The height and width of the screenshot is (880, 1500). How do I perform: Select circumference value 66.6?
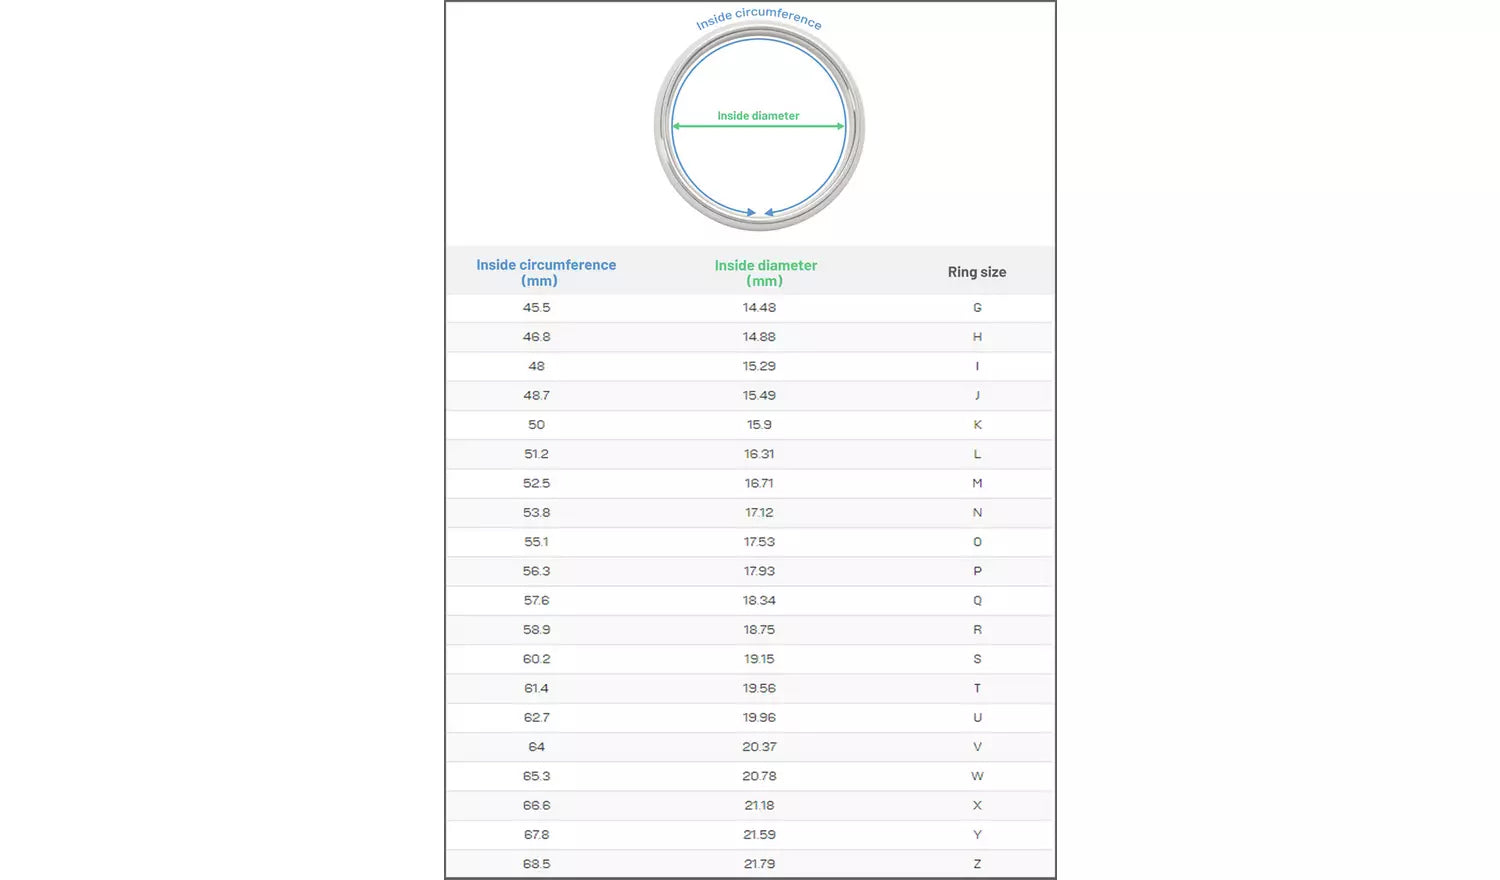point(536,805)
